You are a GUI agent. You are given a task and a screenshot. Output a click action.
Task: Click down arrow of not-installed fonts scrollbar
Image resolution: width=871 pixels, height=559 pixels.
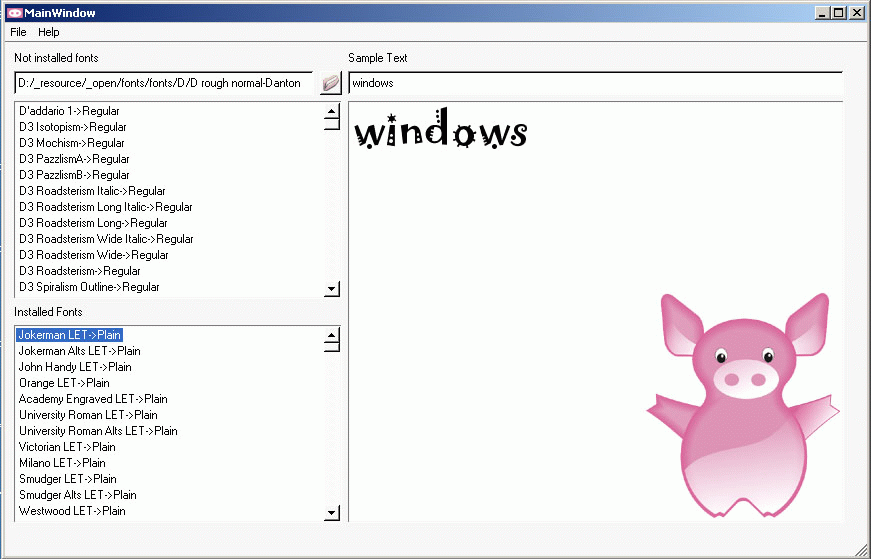click(x=332, y=288)
